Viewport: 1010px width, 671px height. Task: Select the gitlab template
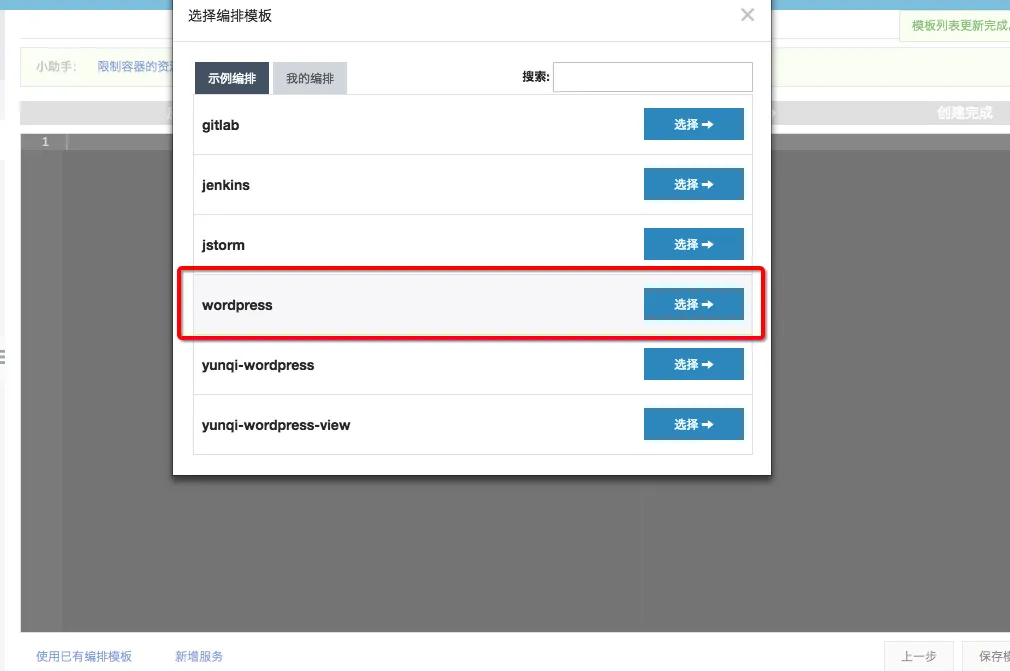pyautogui.click(x=694, y=124)
